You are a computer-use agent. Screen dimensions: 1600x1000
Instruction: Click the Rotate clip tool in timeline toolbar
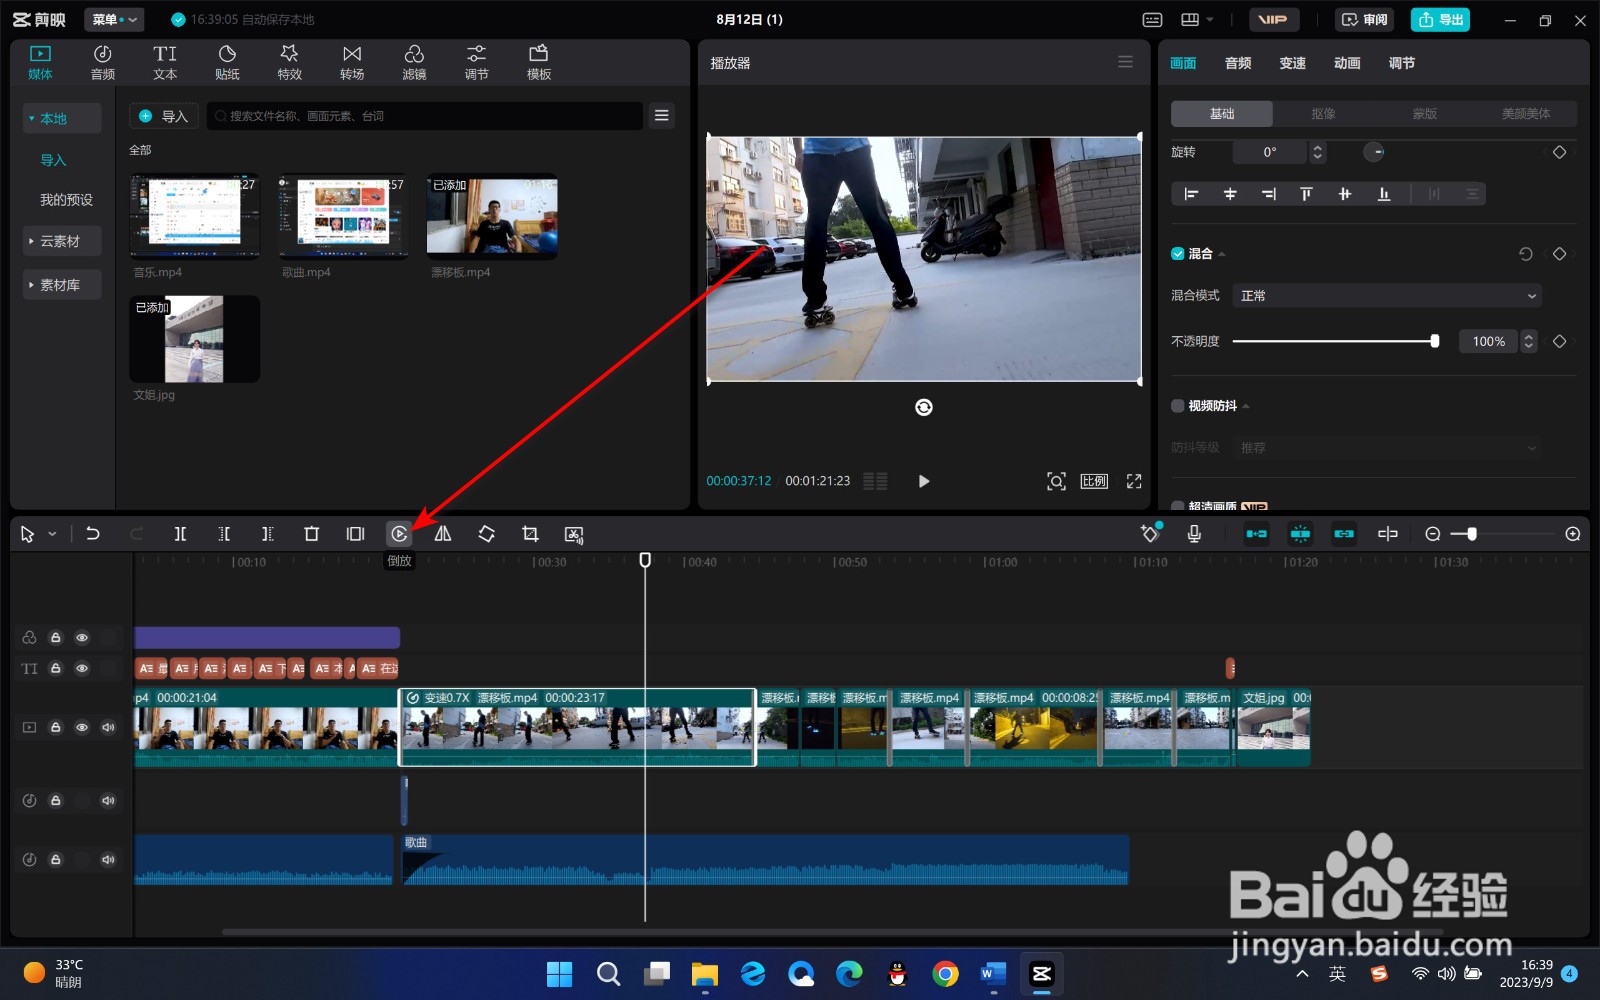pos(486,534)
